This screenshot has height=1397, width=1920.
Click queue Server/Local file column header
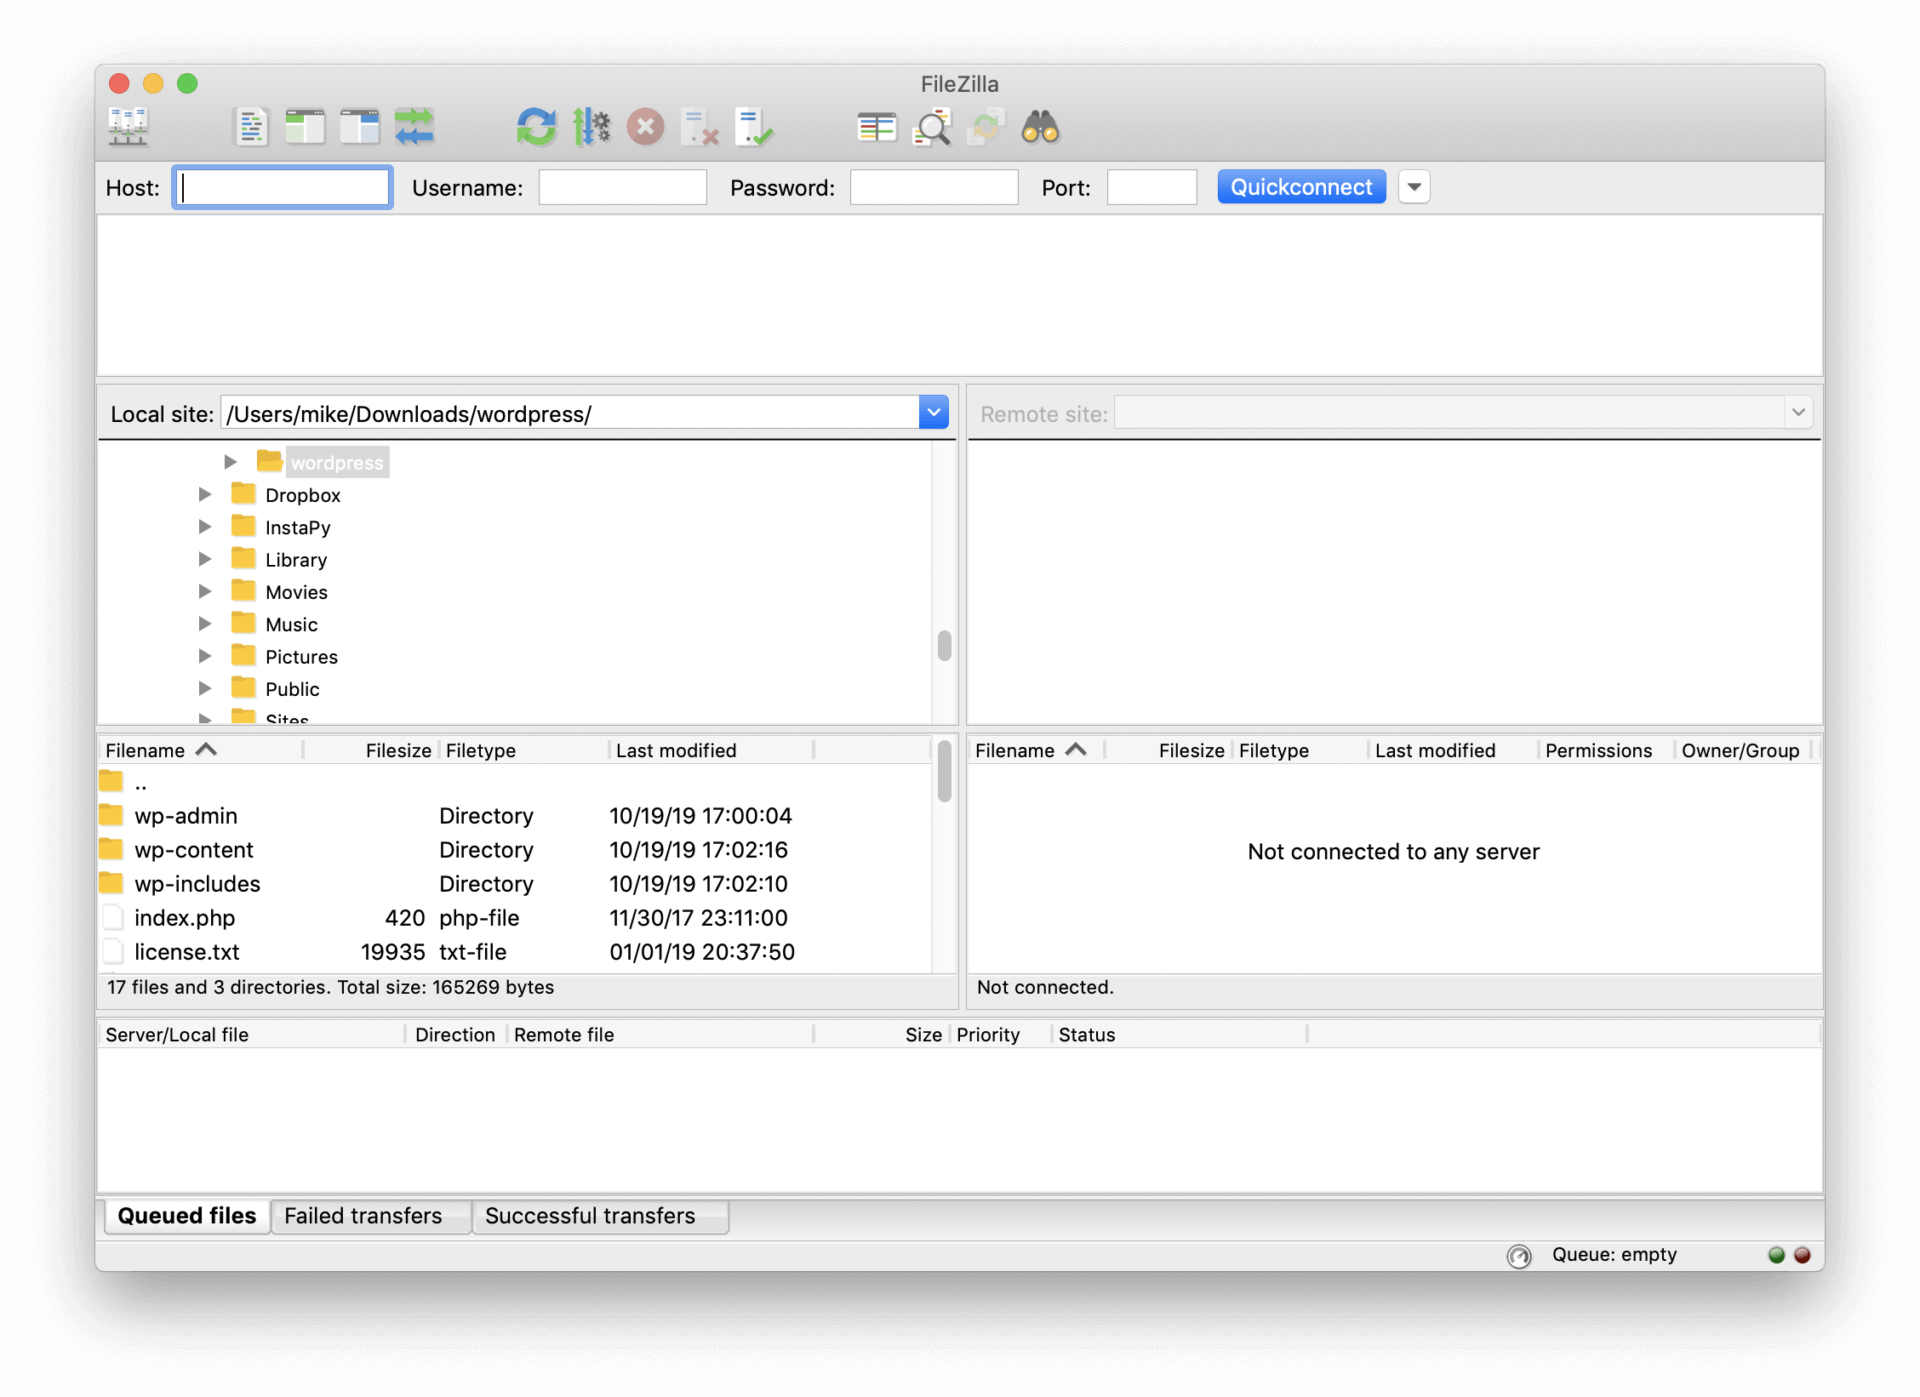pos(251,1035)
